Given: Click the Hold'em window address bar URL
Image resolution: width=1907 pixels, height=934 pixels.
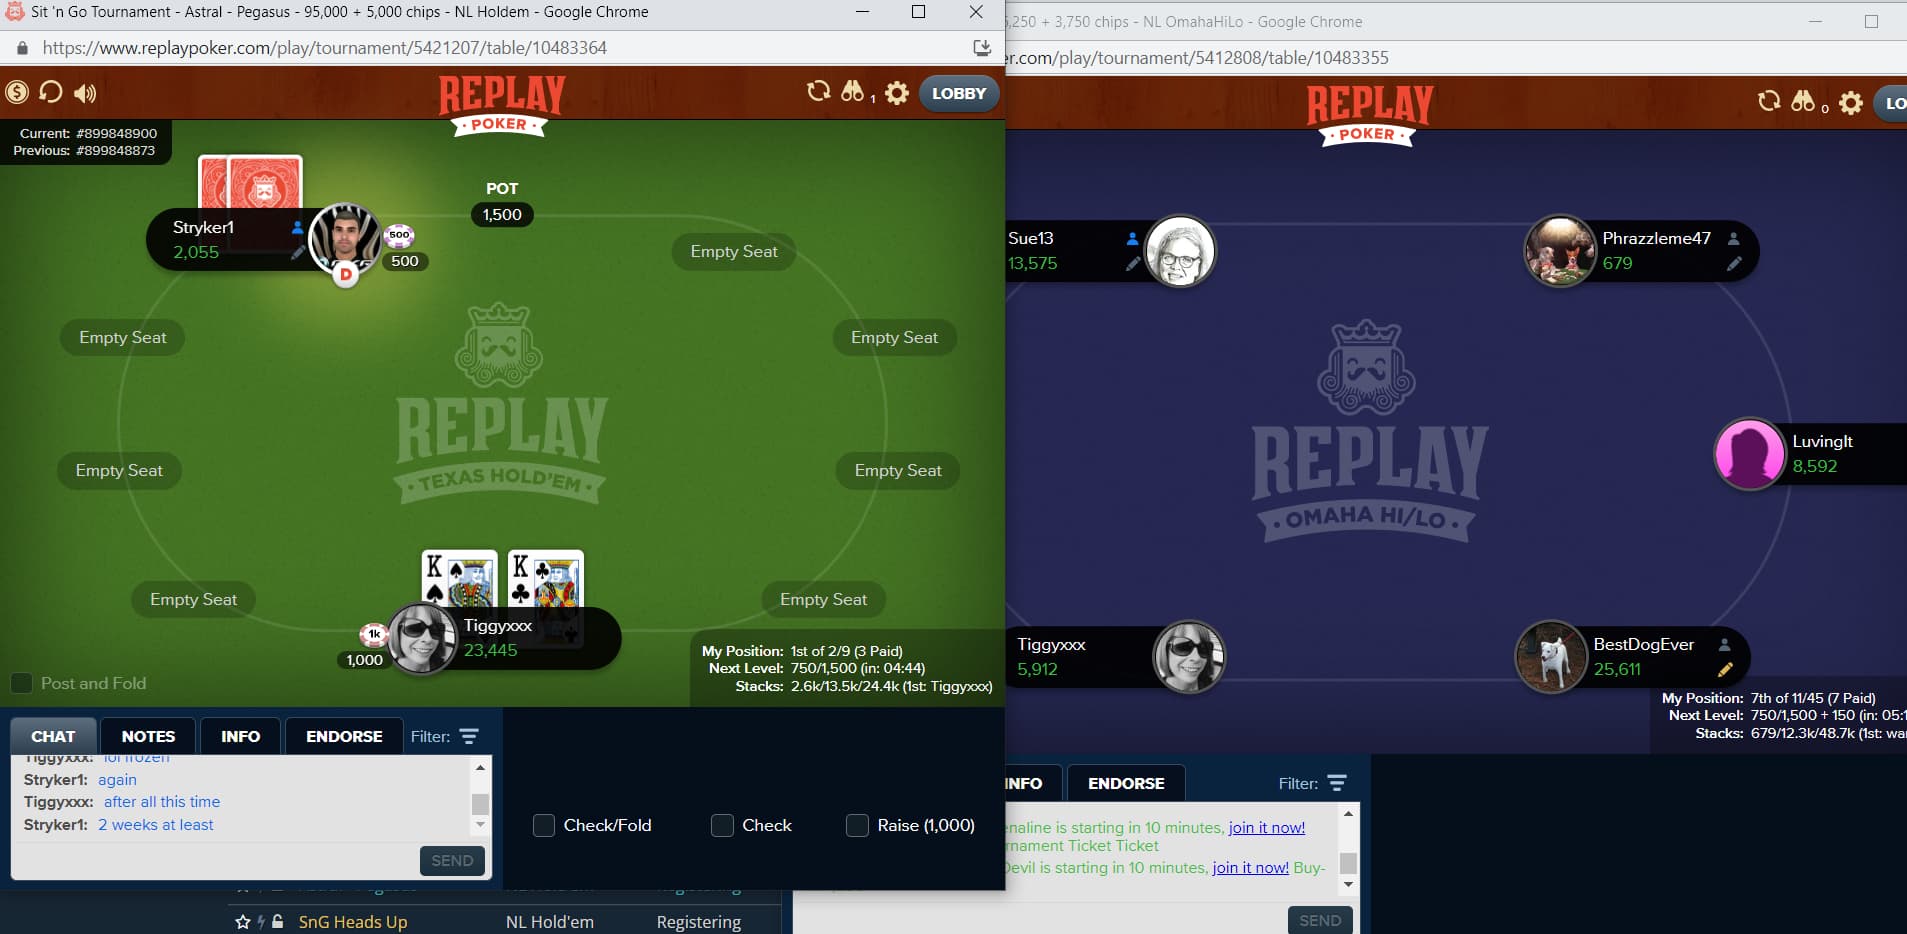Looking at the screenshot, I should (324, 47).
